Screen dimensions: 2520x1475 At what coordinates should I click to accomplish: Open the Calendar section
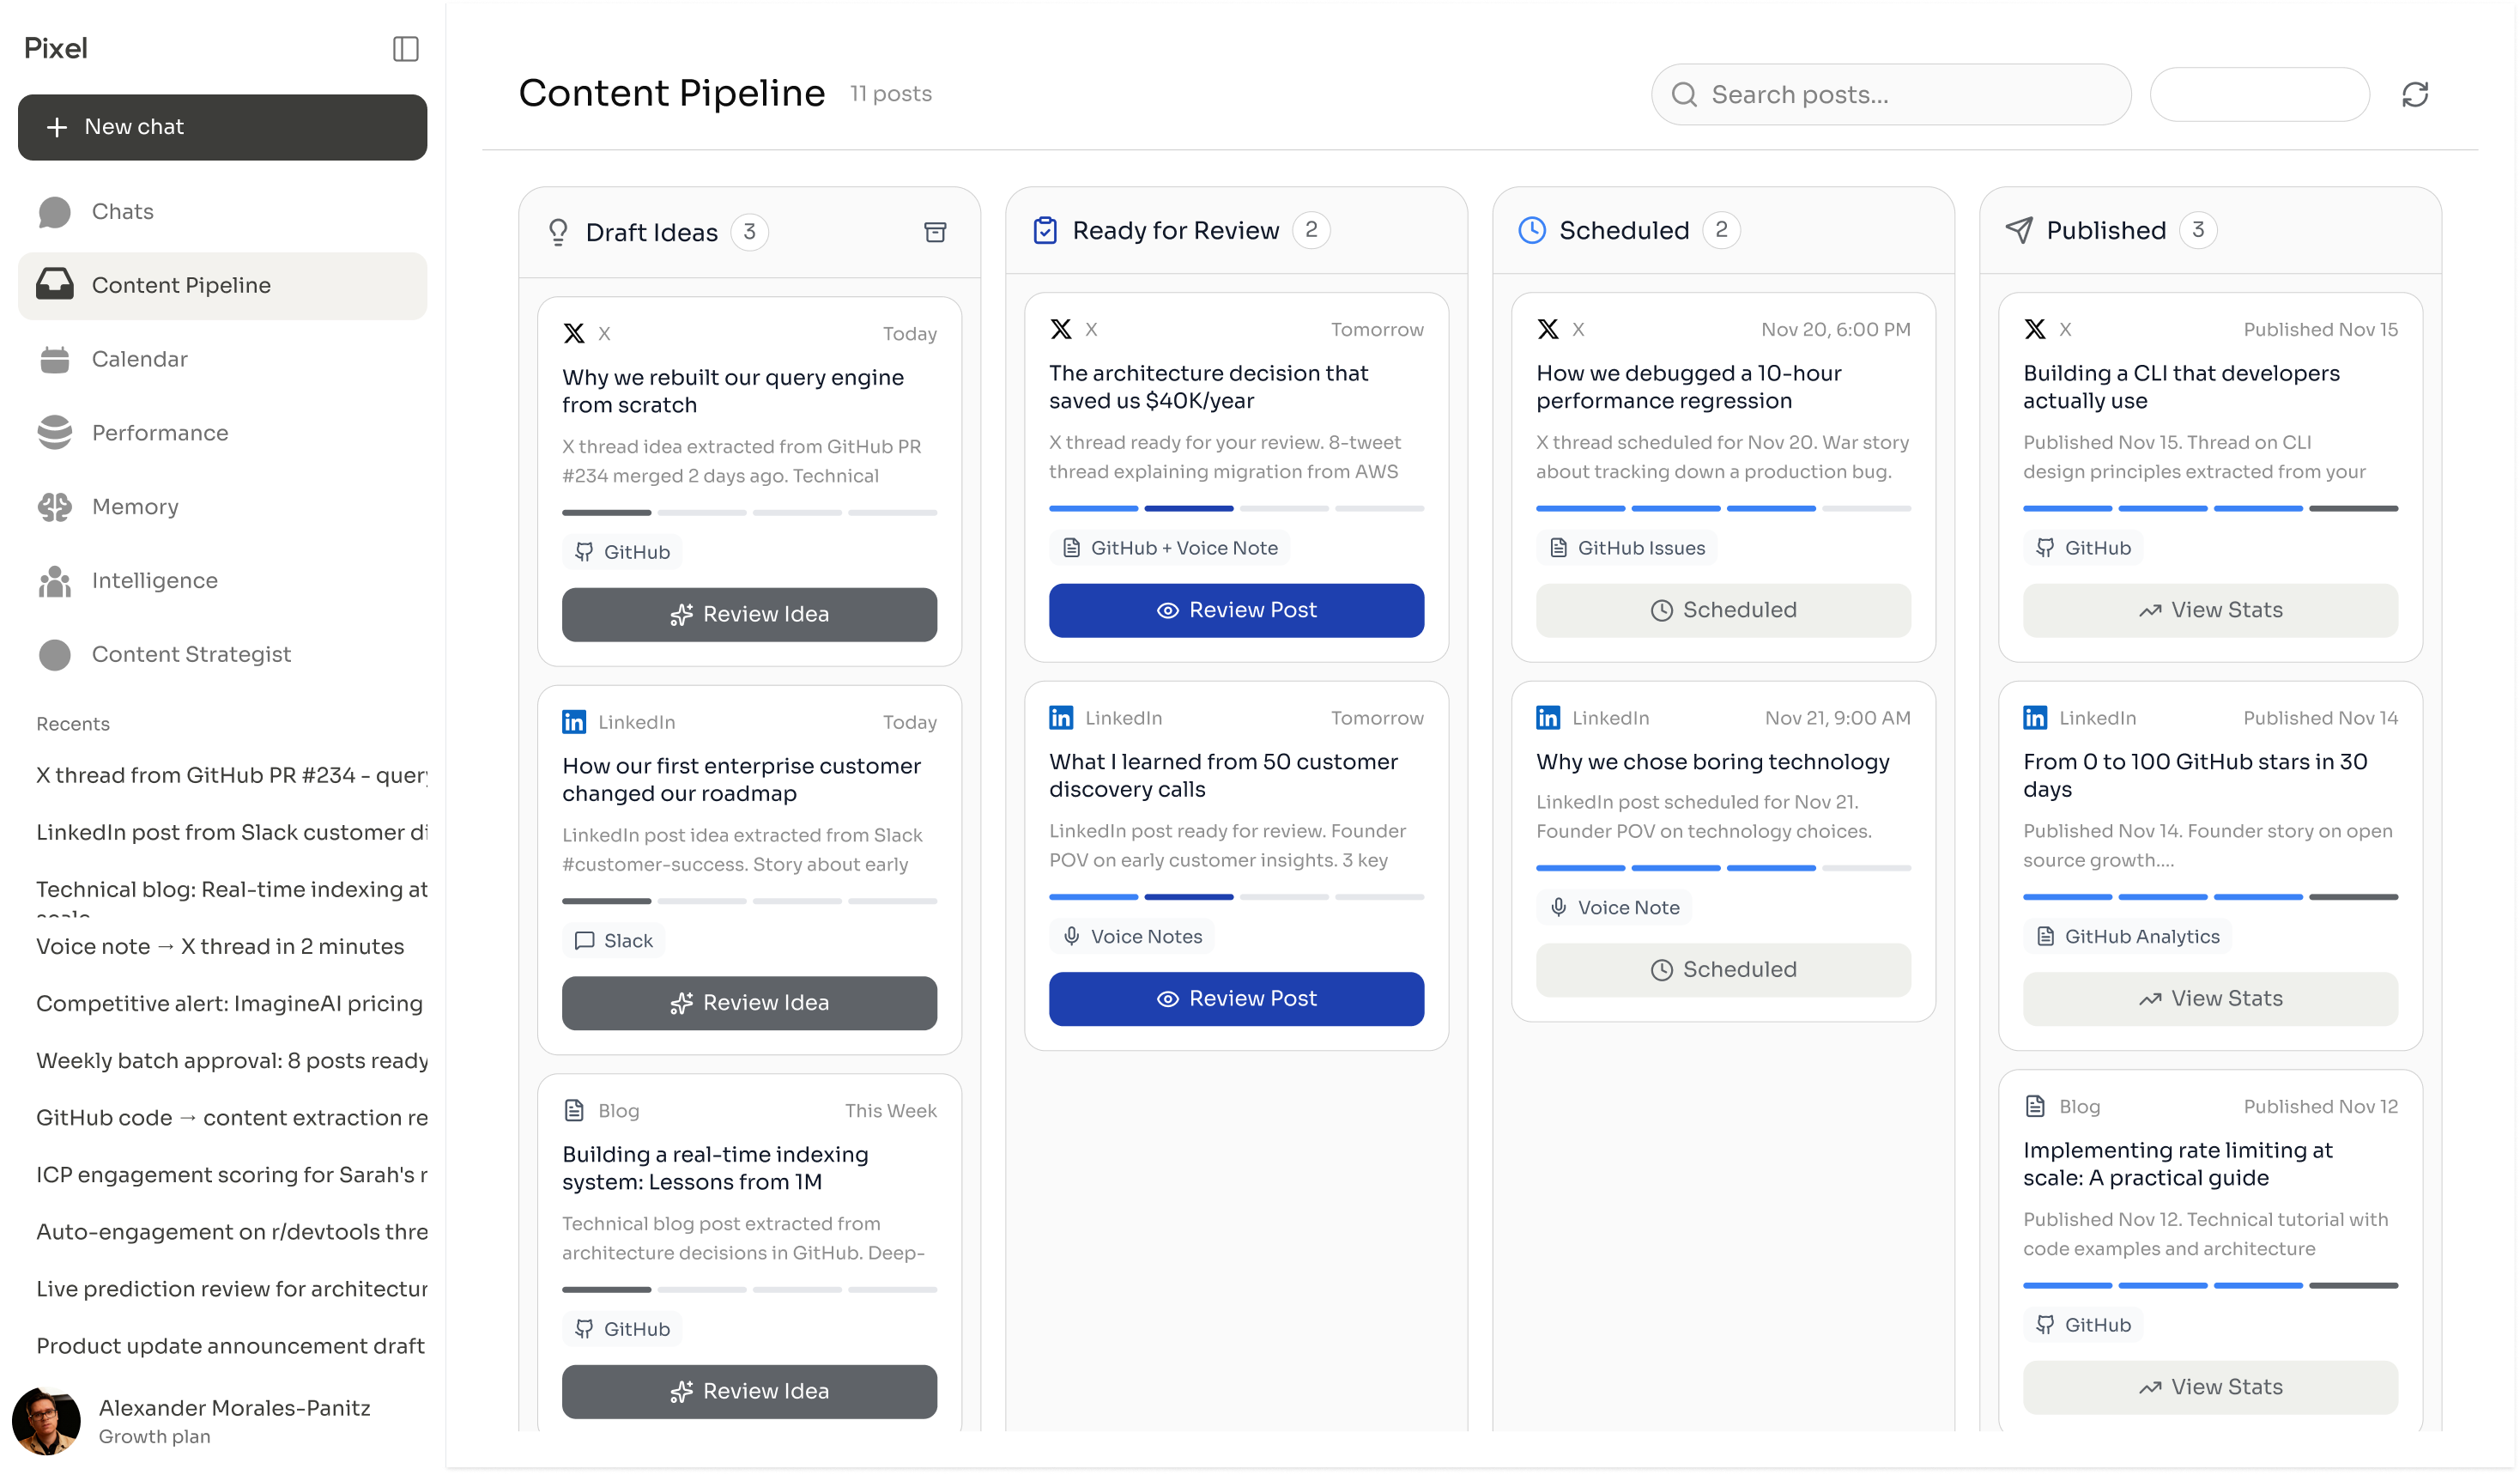point(139,359)
